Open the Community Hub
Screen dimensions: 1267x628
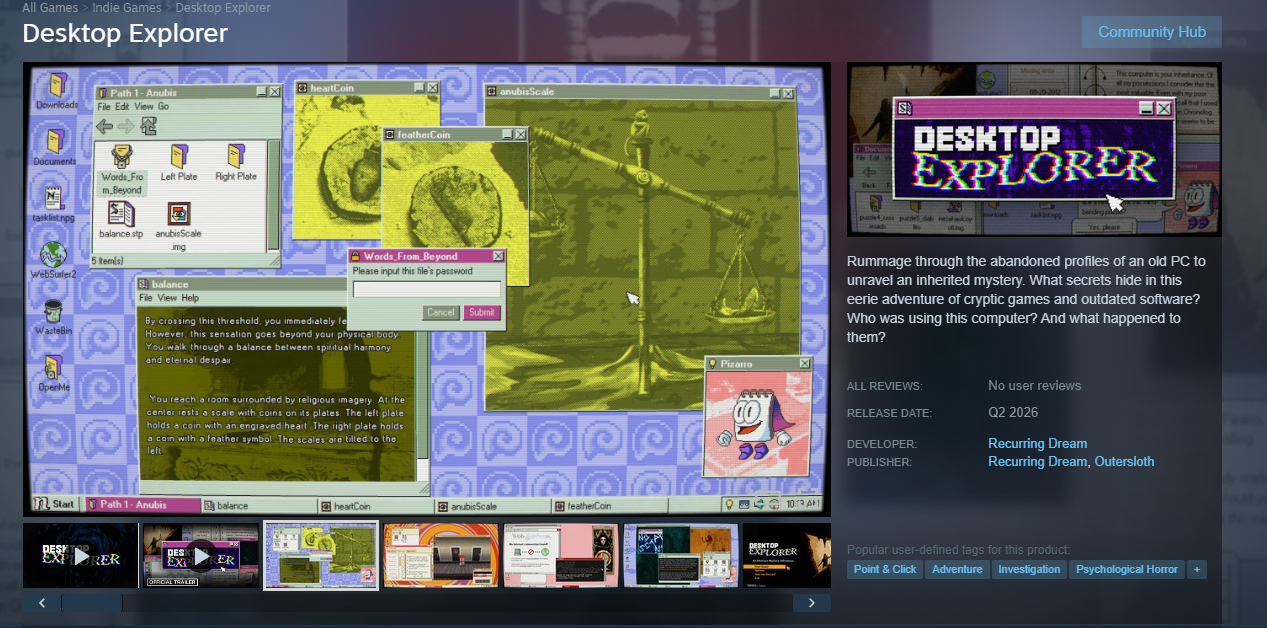pyautogui.click(x=1152, y=32)
